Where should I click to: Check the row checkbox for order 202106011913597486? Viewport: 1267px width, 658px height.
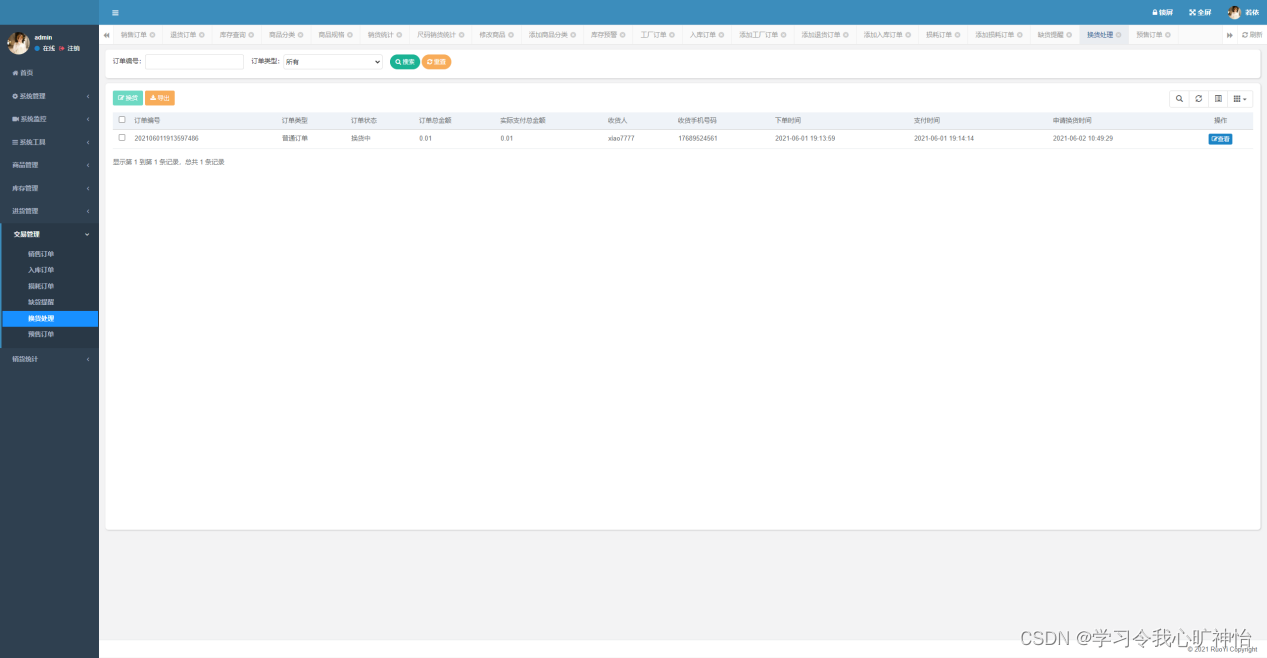(x=122, y=138)
